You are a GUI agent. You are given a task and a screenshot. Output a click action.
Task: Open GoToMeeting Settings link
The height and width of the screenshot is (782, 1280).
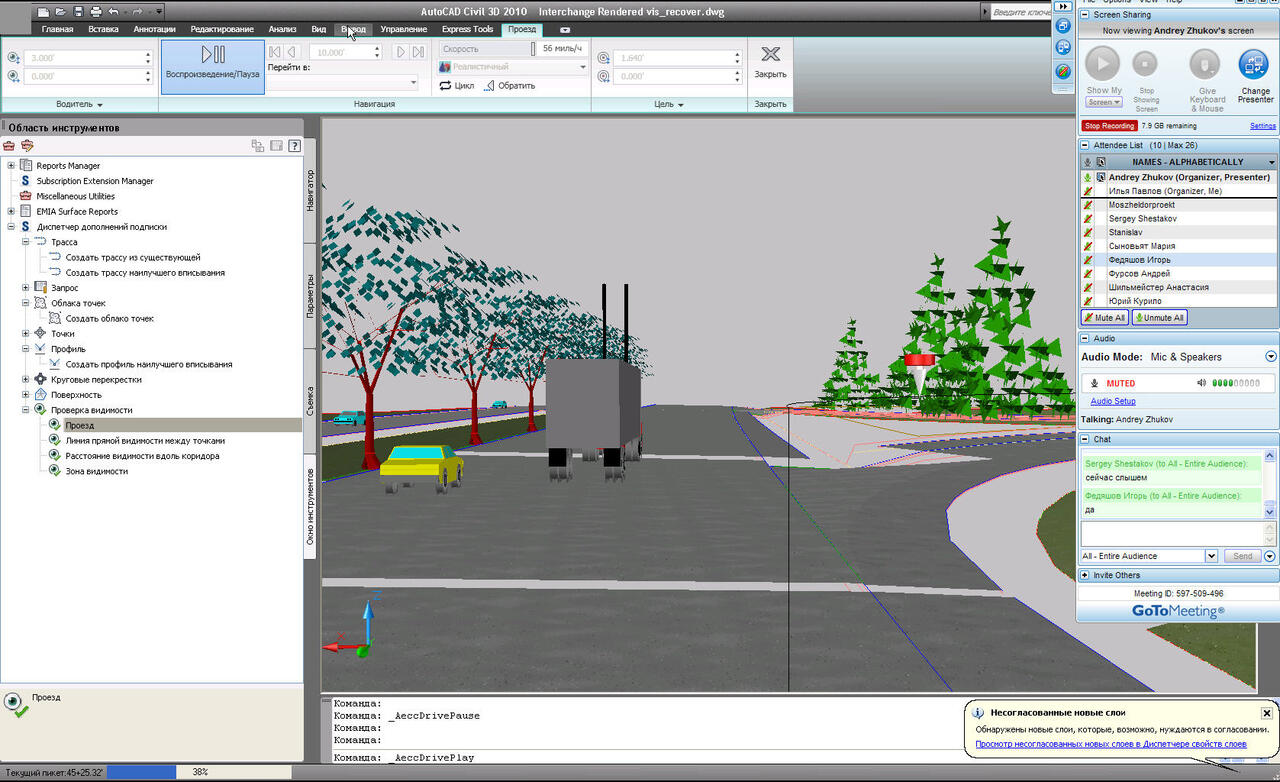(1263, 126)
